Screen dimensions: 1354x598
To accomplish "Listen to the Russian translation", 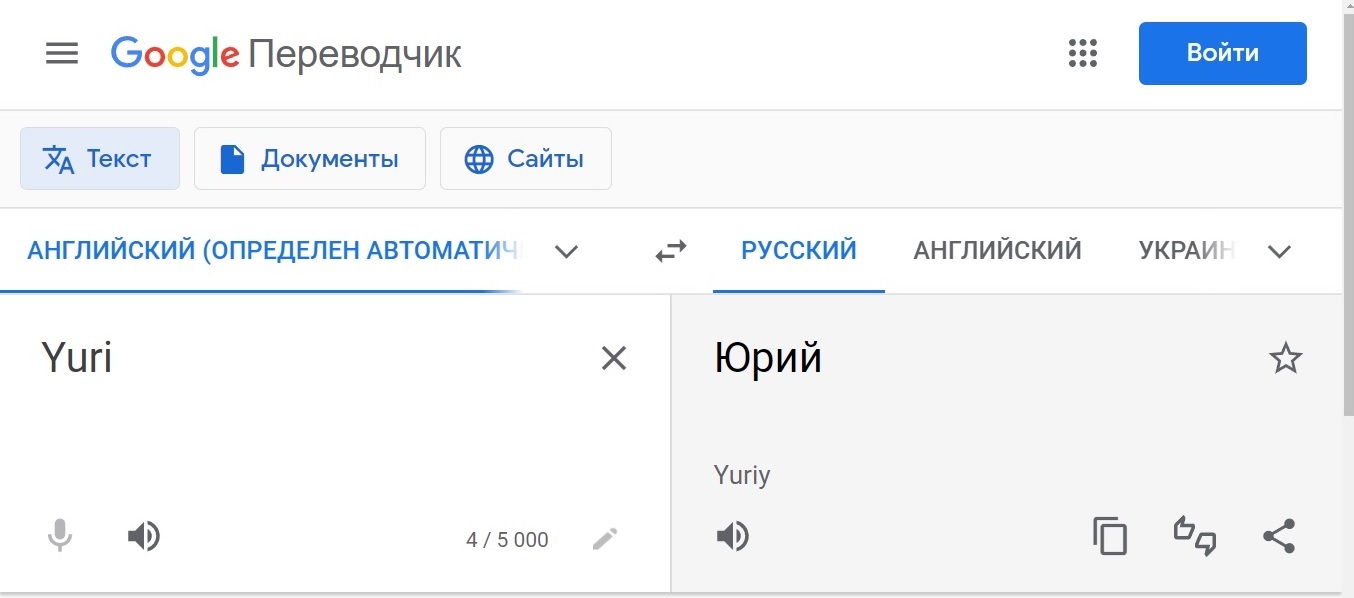I will click(733, 537).
